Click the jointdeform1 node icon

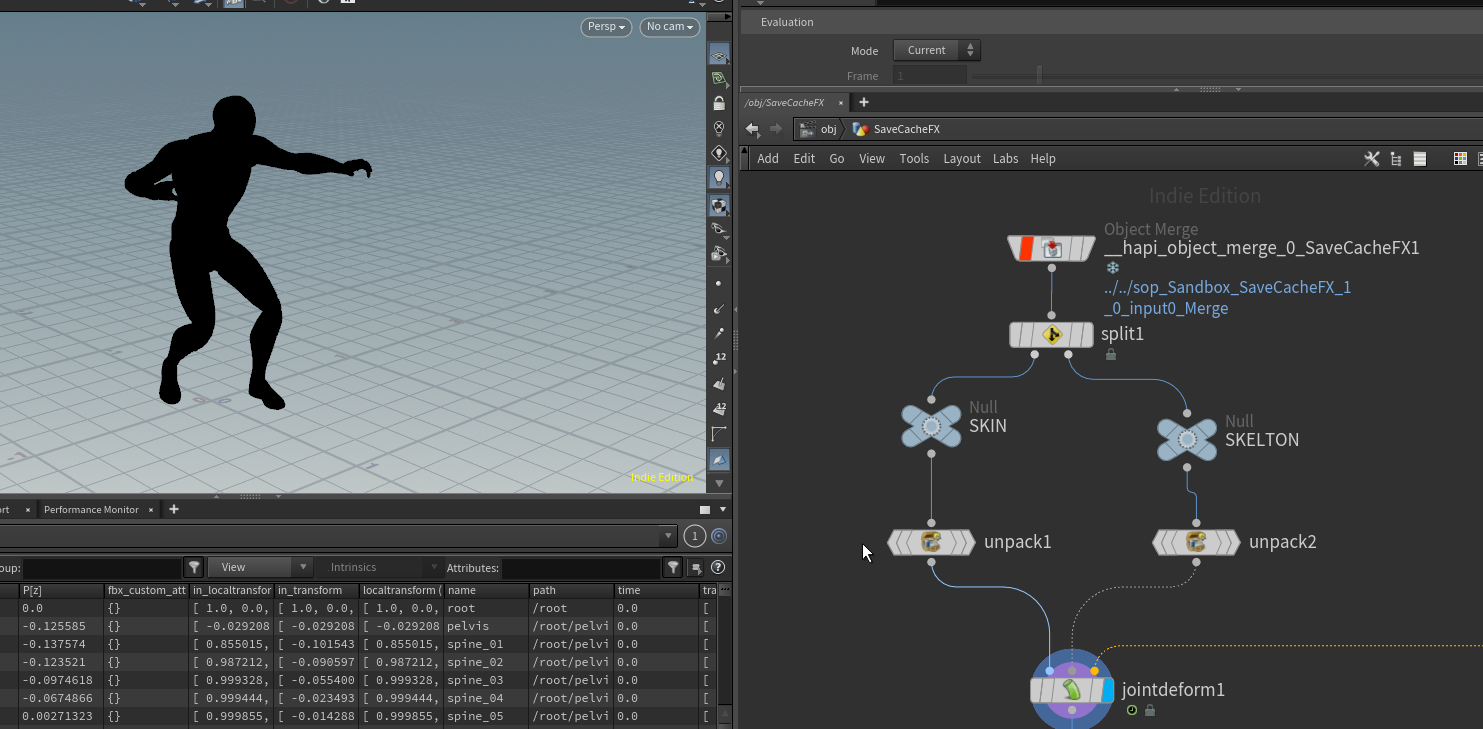pos(1071,690)
